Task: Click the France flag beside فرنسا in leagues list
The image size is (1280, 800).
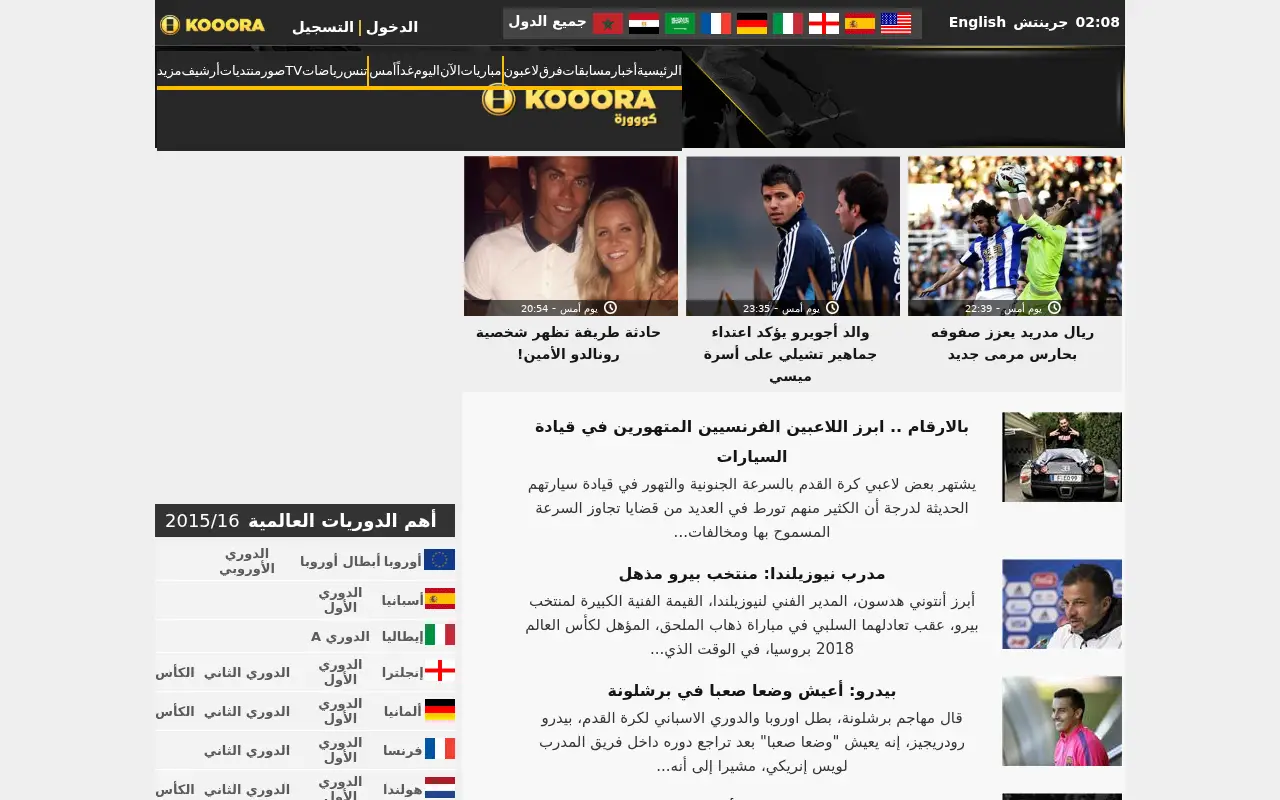Action: [439, 749]
